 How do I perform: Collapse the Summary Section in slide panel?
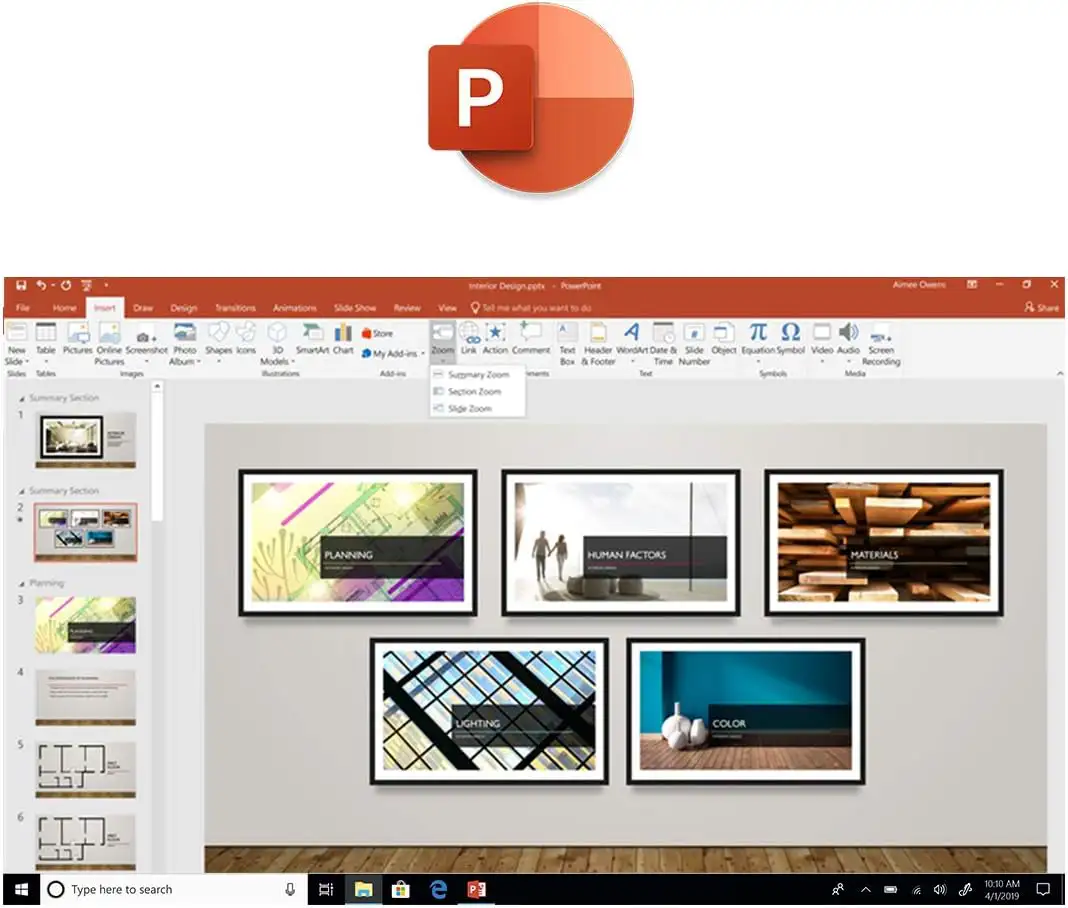(21, 398)
